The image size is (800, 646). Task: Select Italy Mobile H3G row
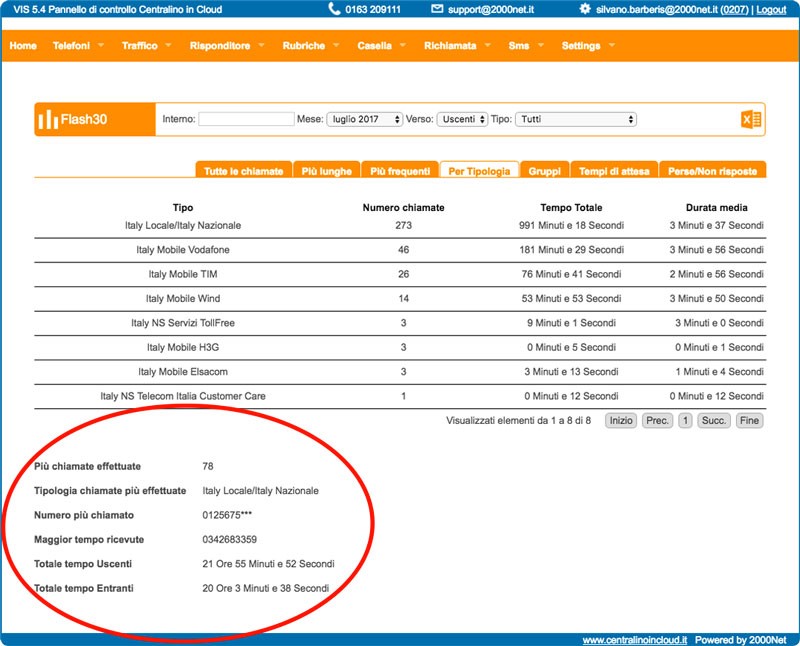click(400, 347)
